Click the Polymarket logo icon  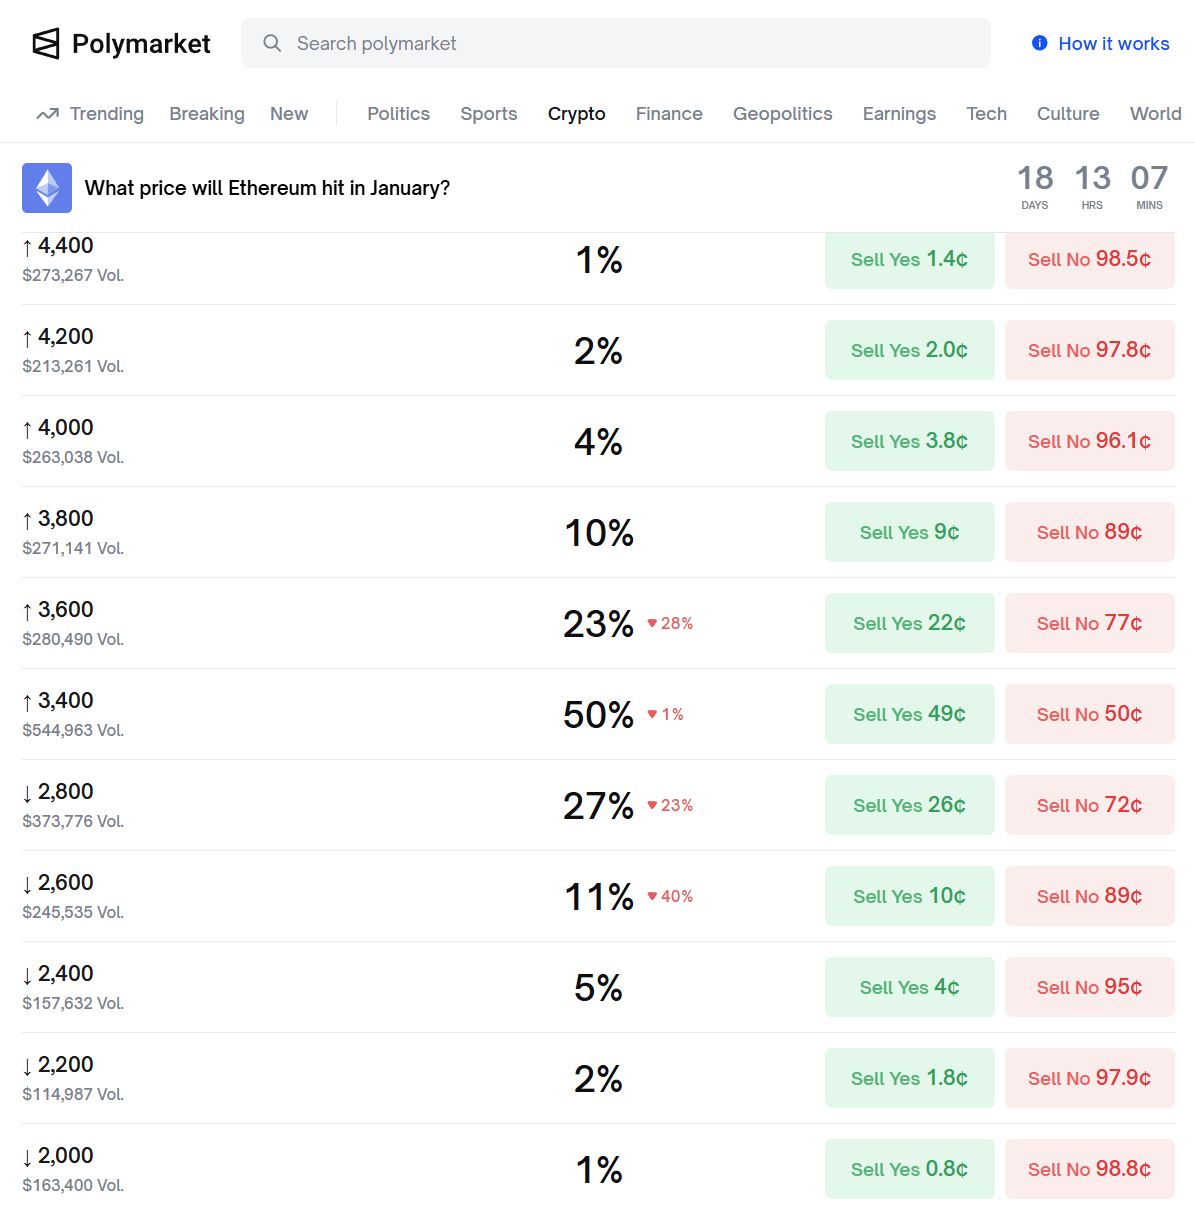[46, 44]
